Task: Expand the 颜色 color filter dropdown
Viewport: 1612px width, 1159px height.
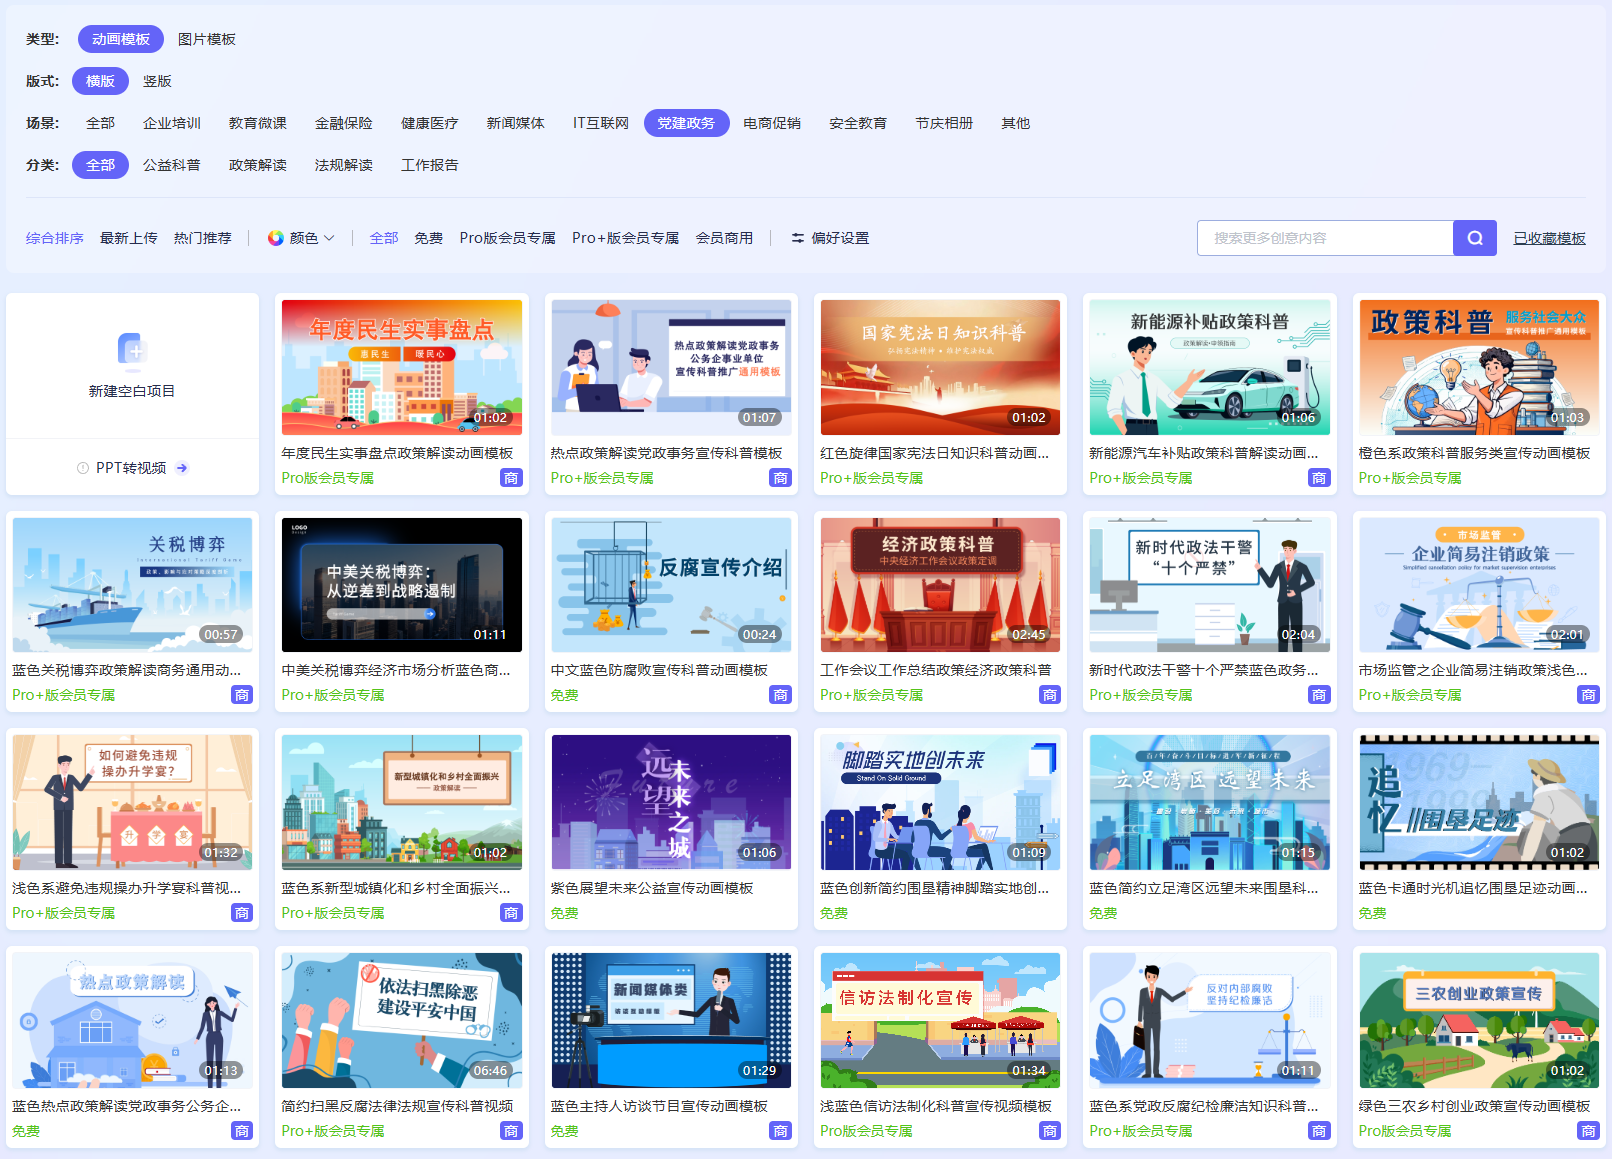Action: point(302,238)
